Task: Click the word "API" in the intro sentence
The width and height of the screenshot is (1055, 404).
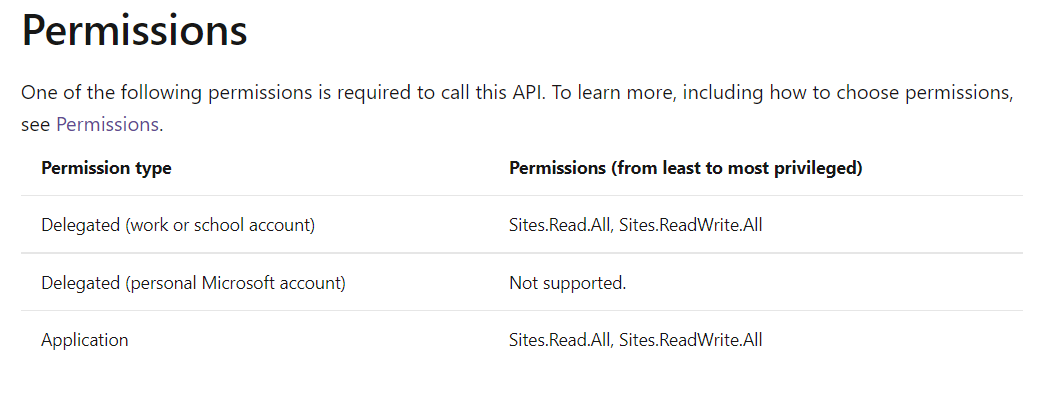Action: [x=529, y=92]
